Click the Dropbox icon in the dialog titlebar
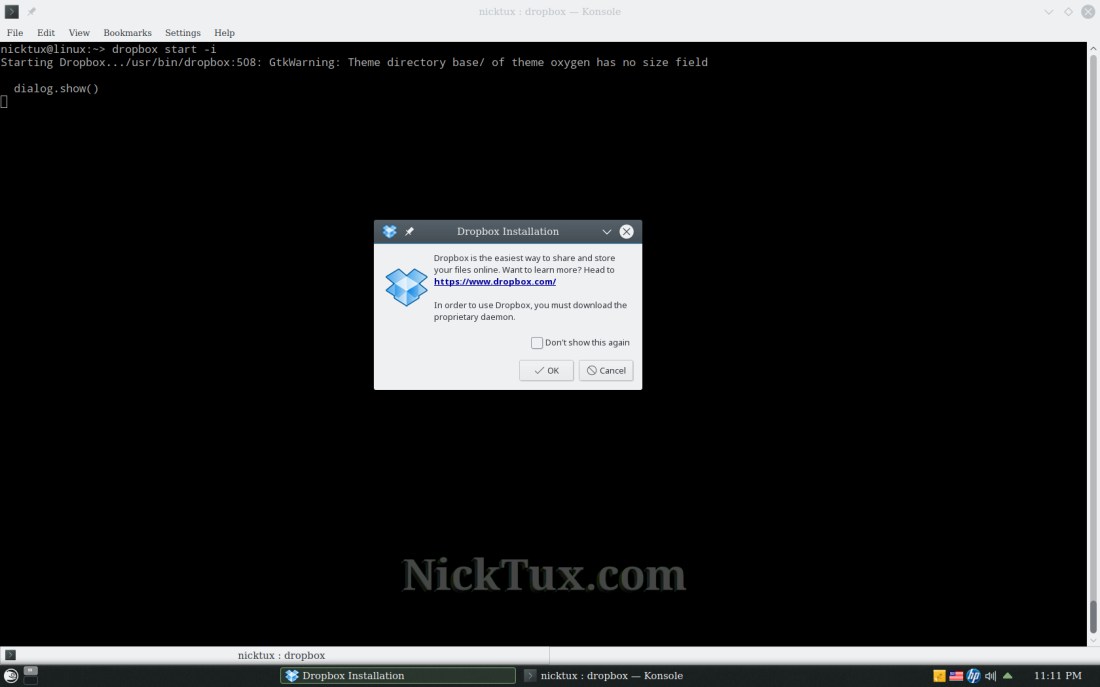Viewport: 1100px width, 687px height. coord(389,231)
